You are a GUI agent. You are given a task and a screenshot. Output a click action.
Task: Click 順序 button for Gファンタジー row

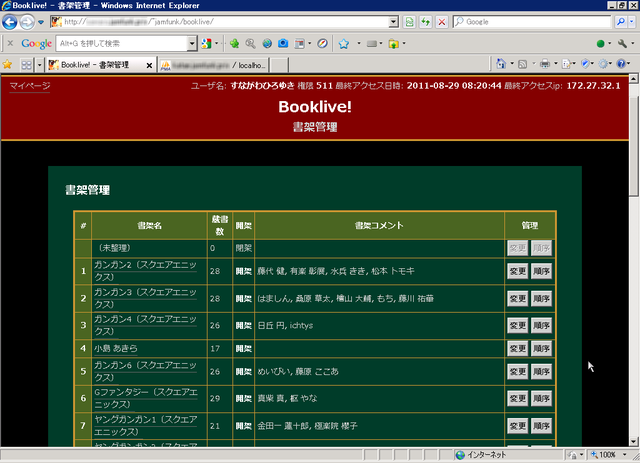click(541, 398)
